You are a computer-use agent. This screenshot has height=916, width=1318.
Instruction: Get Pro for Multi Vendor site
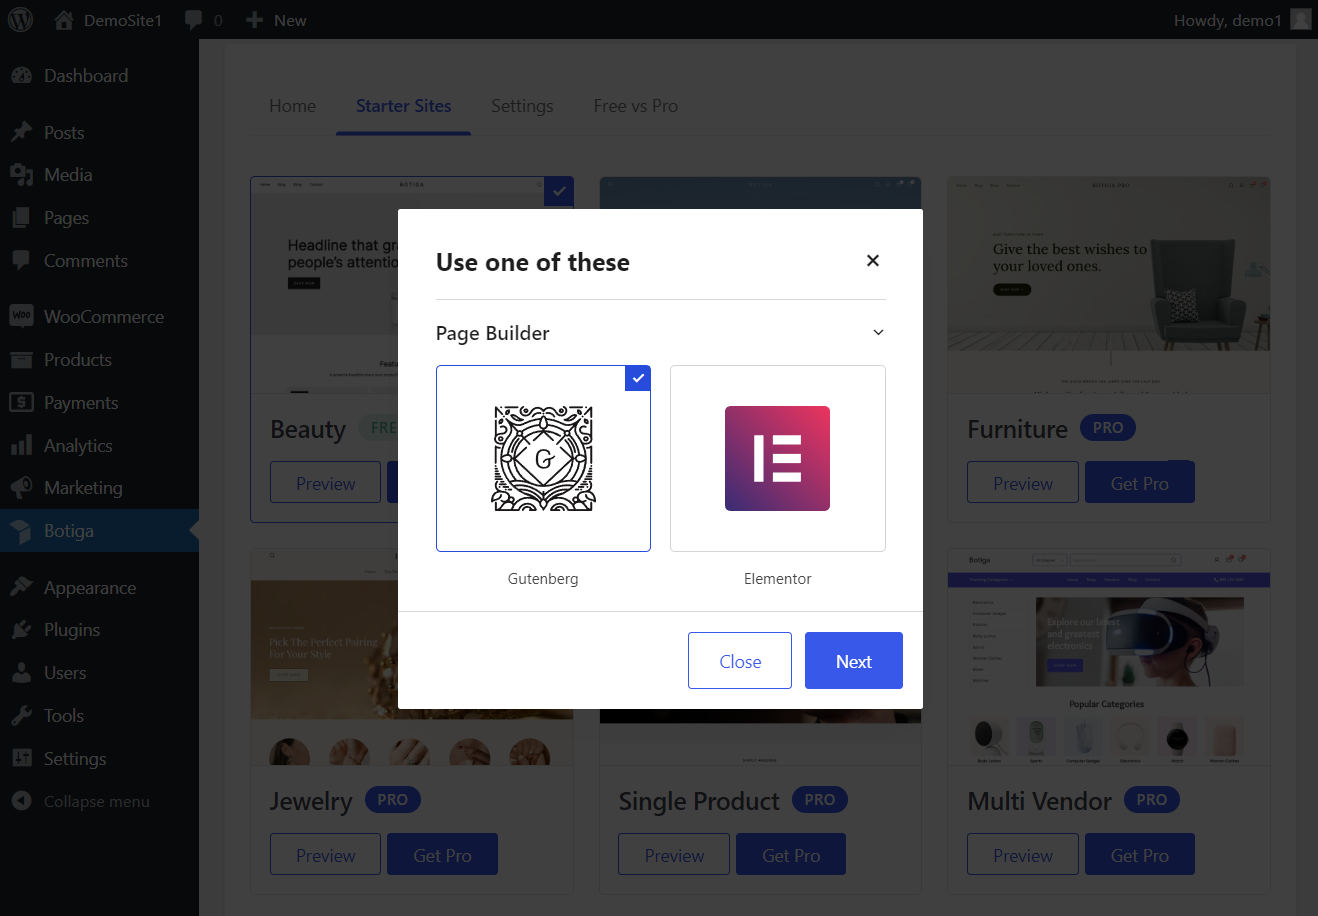[1140, 855]
